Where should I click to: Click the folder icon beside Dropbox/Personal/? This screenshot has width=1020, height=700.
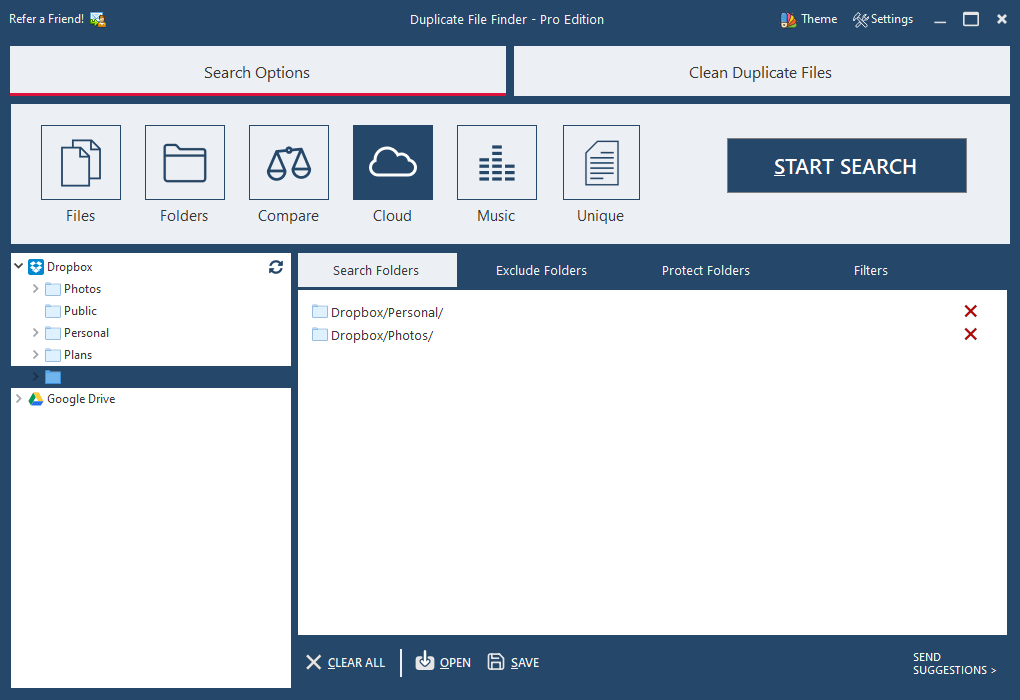319,312
